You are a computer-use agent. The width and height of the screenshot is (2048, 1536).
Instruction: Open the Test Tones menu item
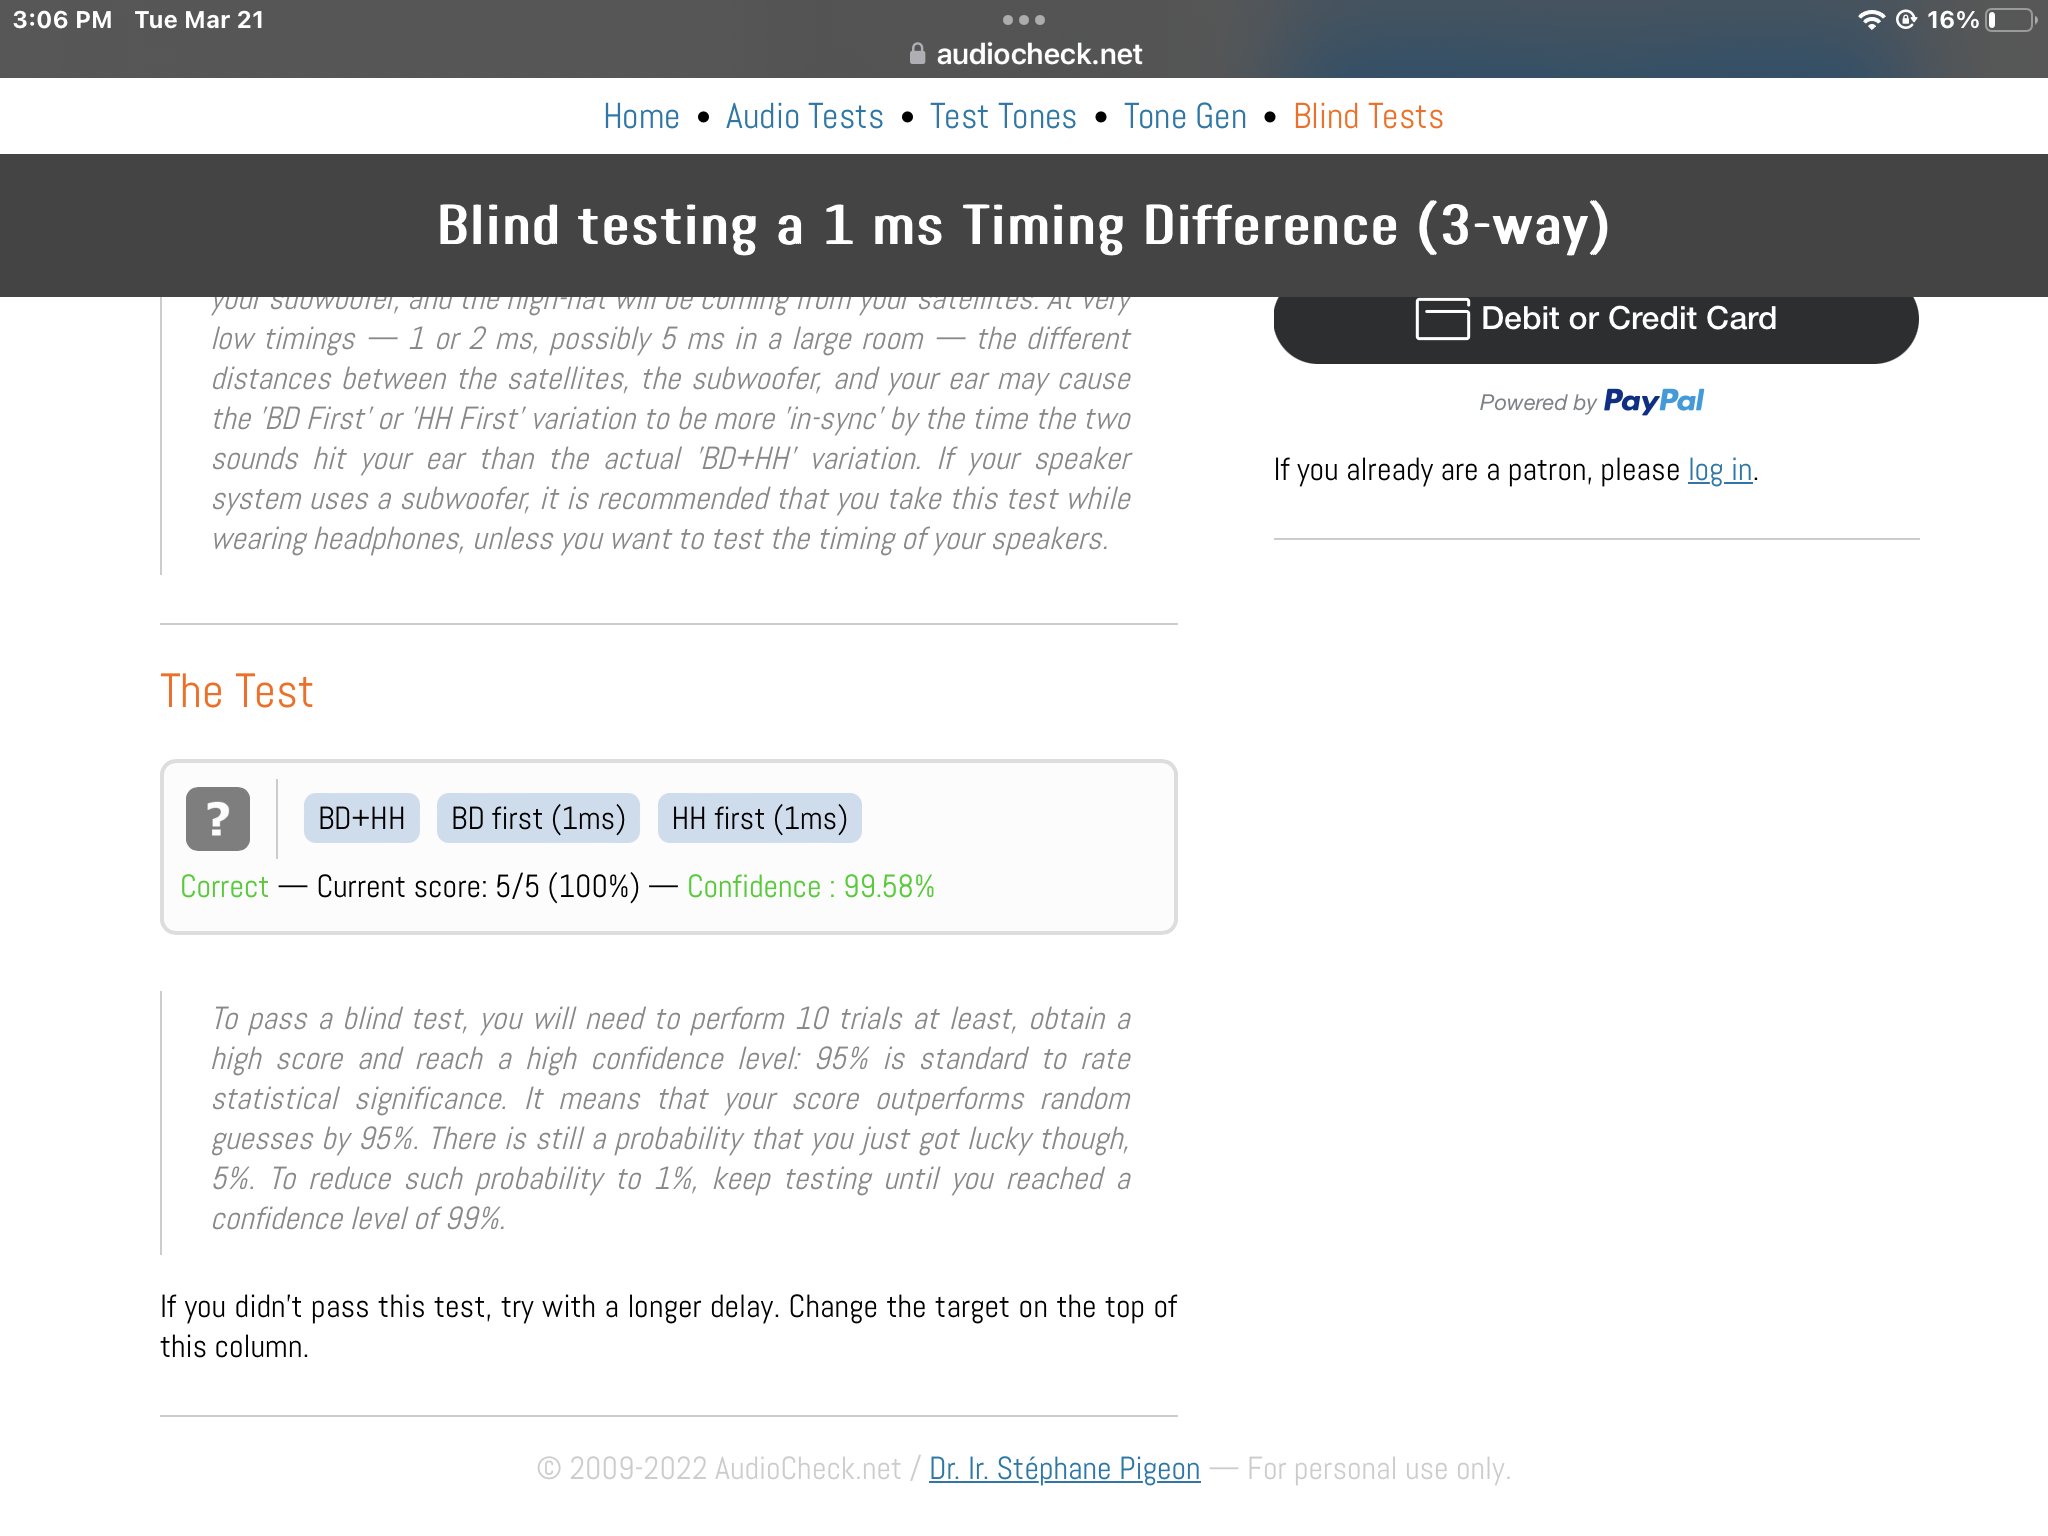tap(1003, 117)
